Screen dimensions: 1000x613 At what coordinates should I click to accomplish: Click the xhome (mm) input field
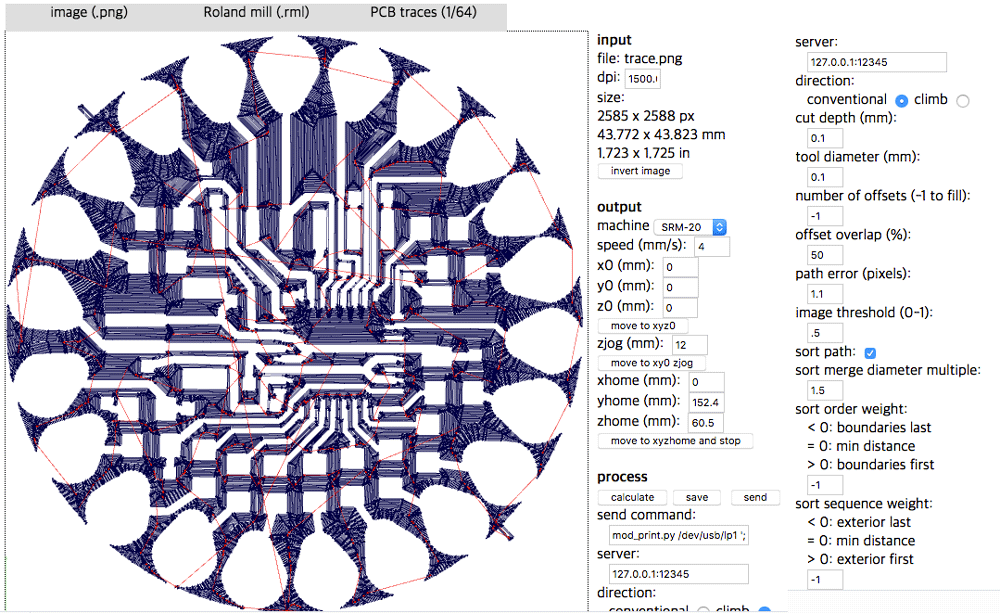[706, 381]
